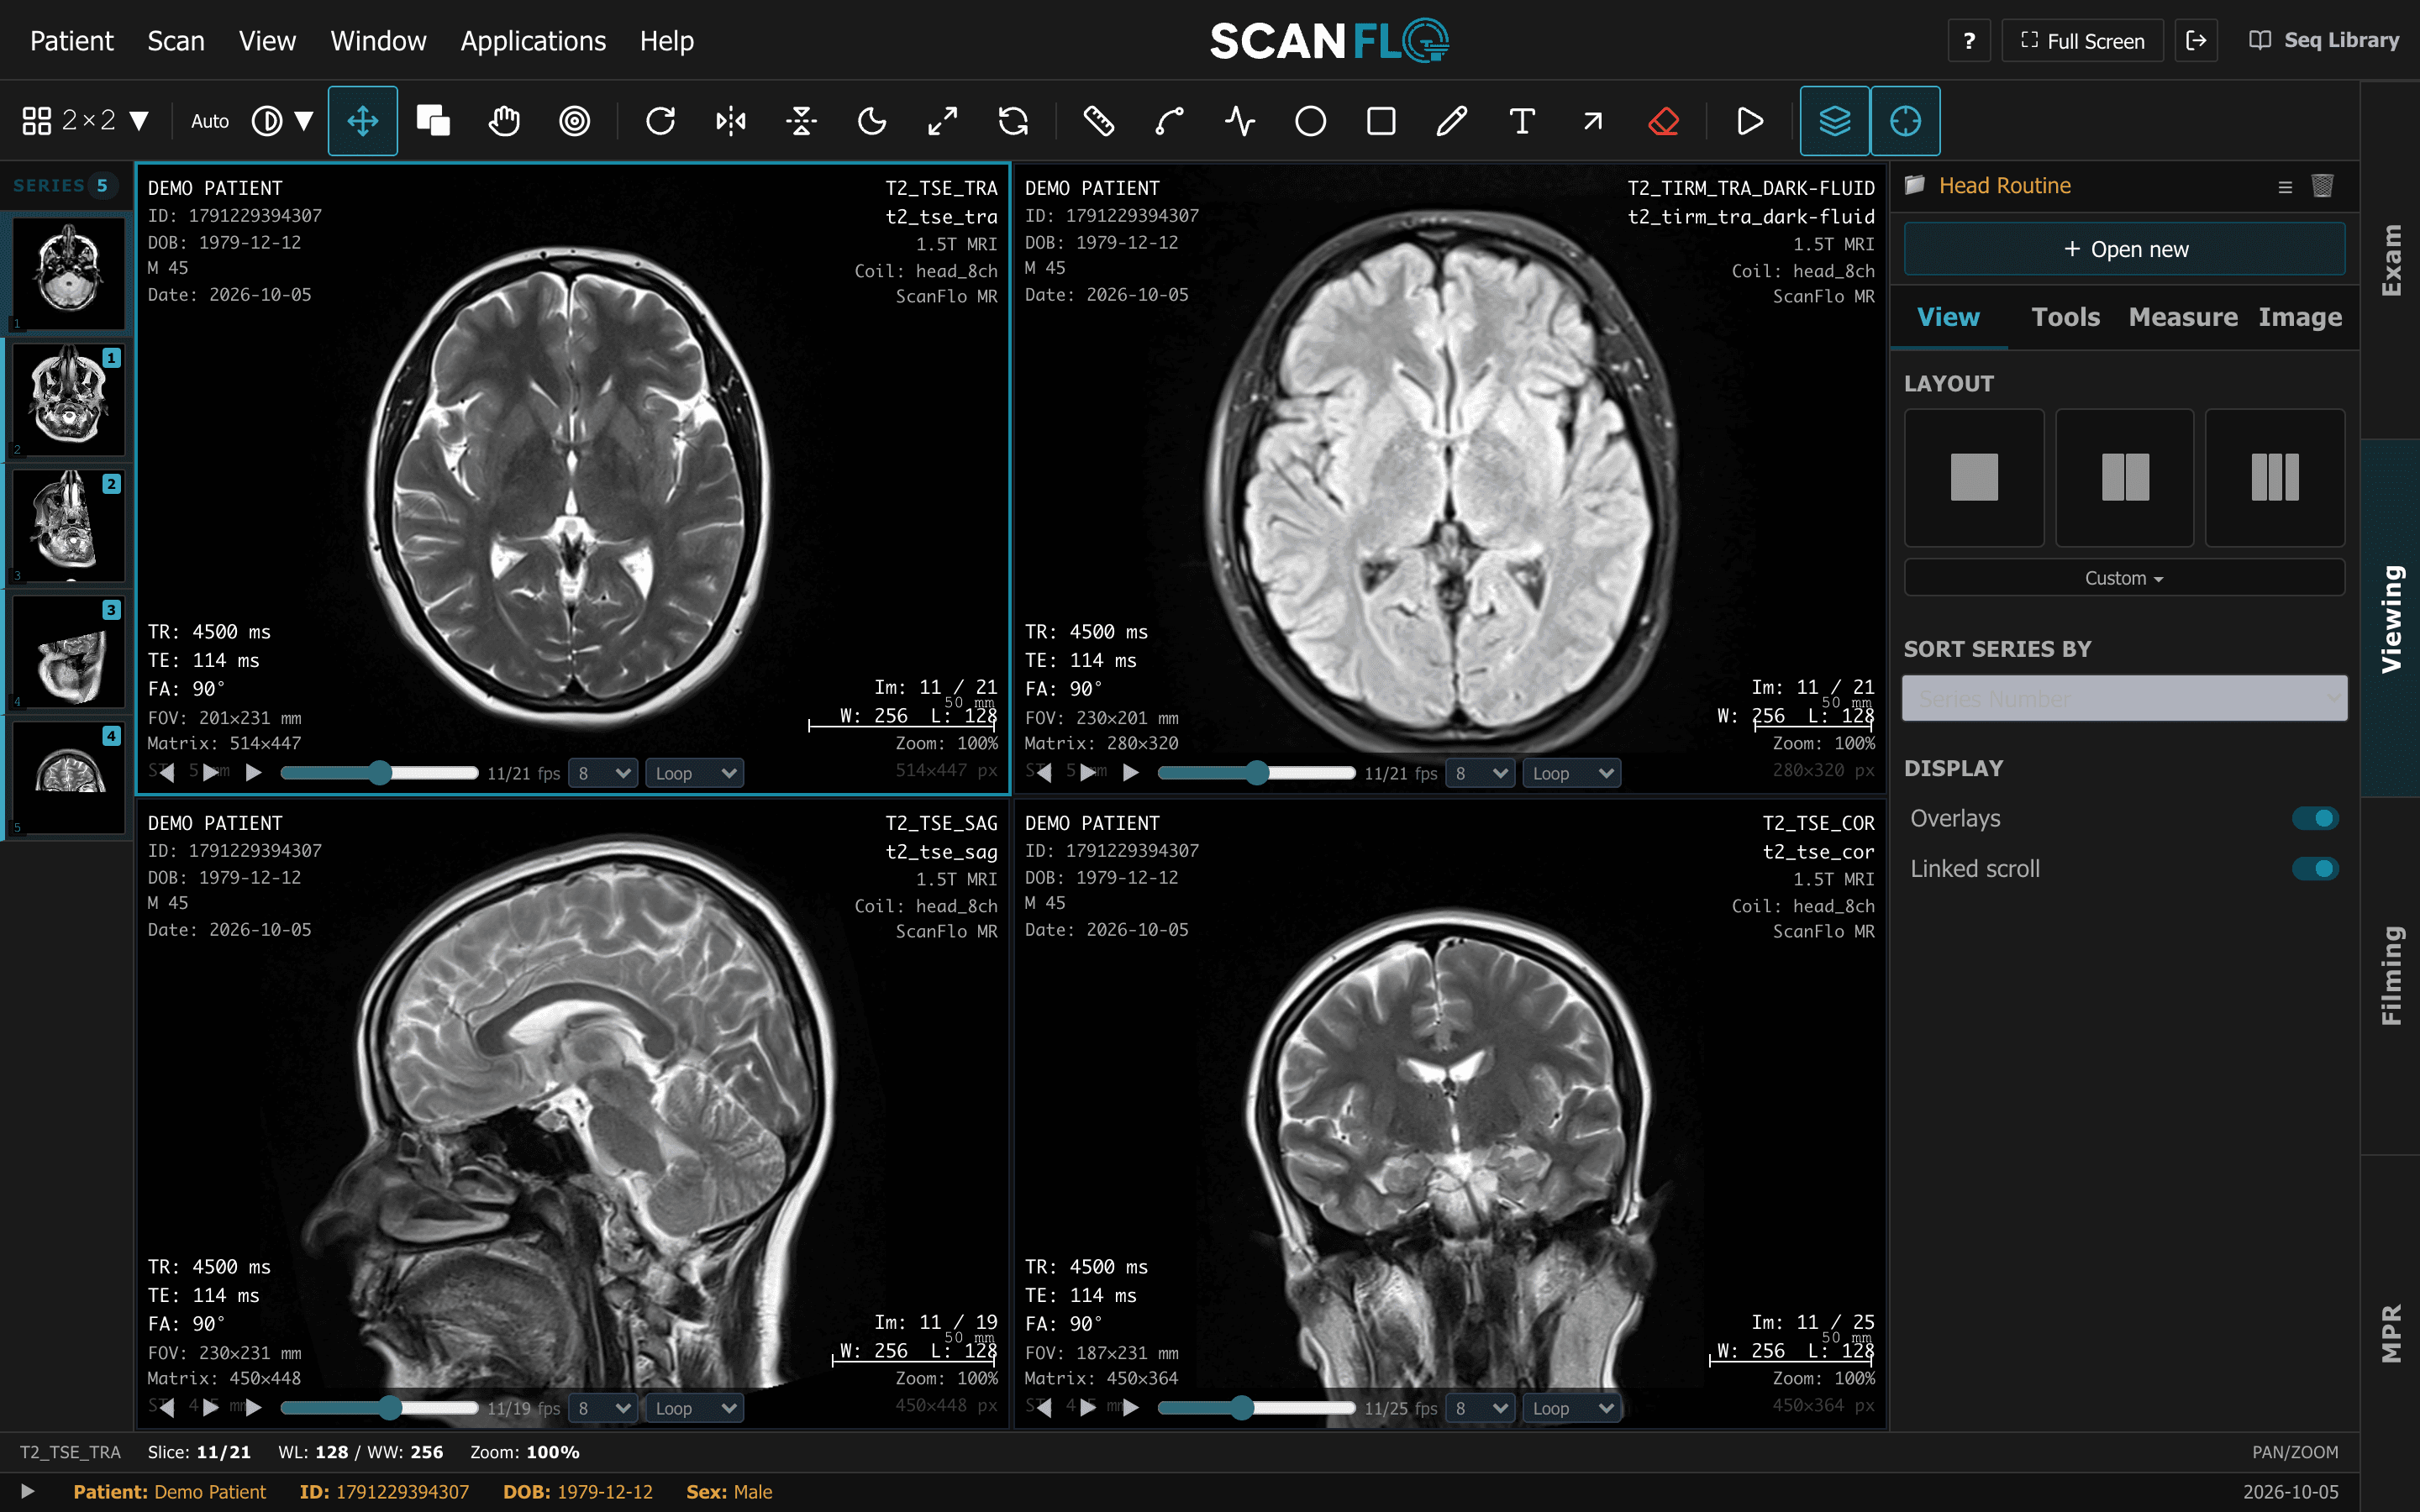Select the Pan/Move tool in toolbar
The image size is (2420, 1512).
point(362,121)
